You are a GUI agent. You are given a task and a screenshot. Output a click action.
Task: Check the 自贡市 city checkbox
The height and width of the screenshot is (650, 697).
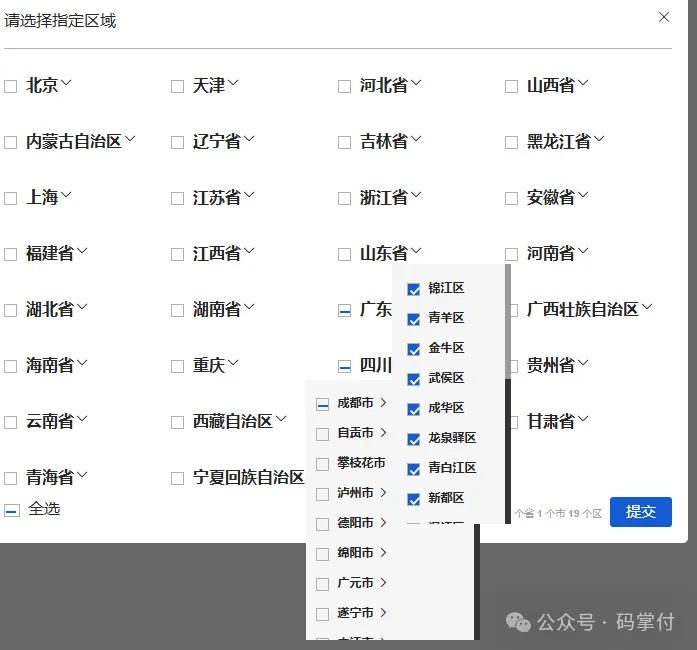pyautogui.click(x=322, y=434)
